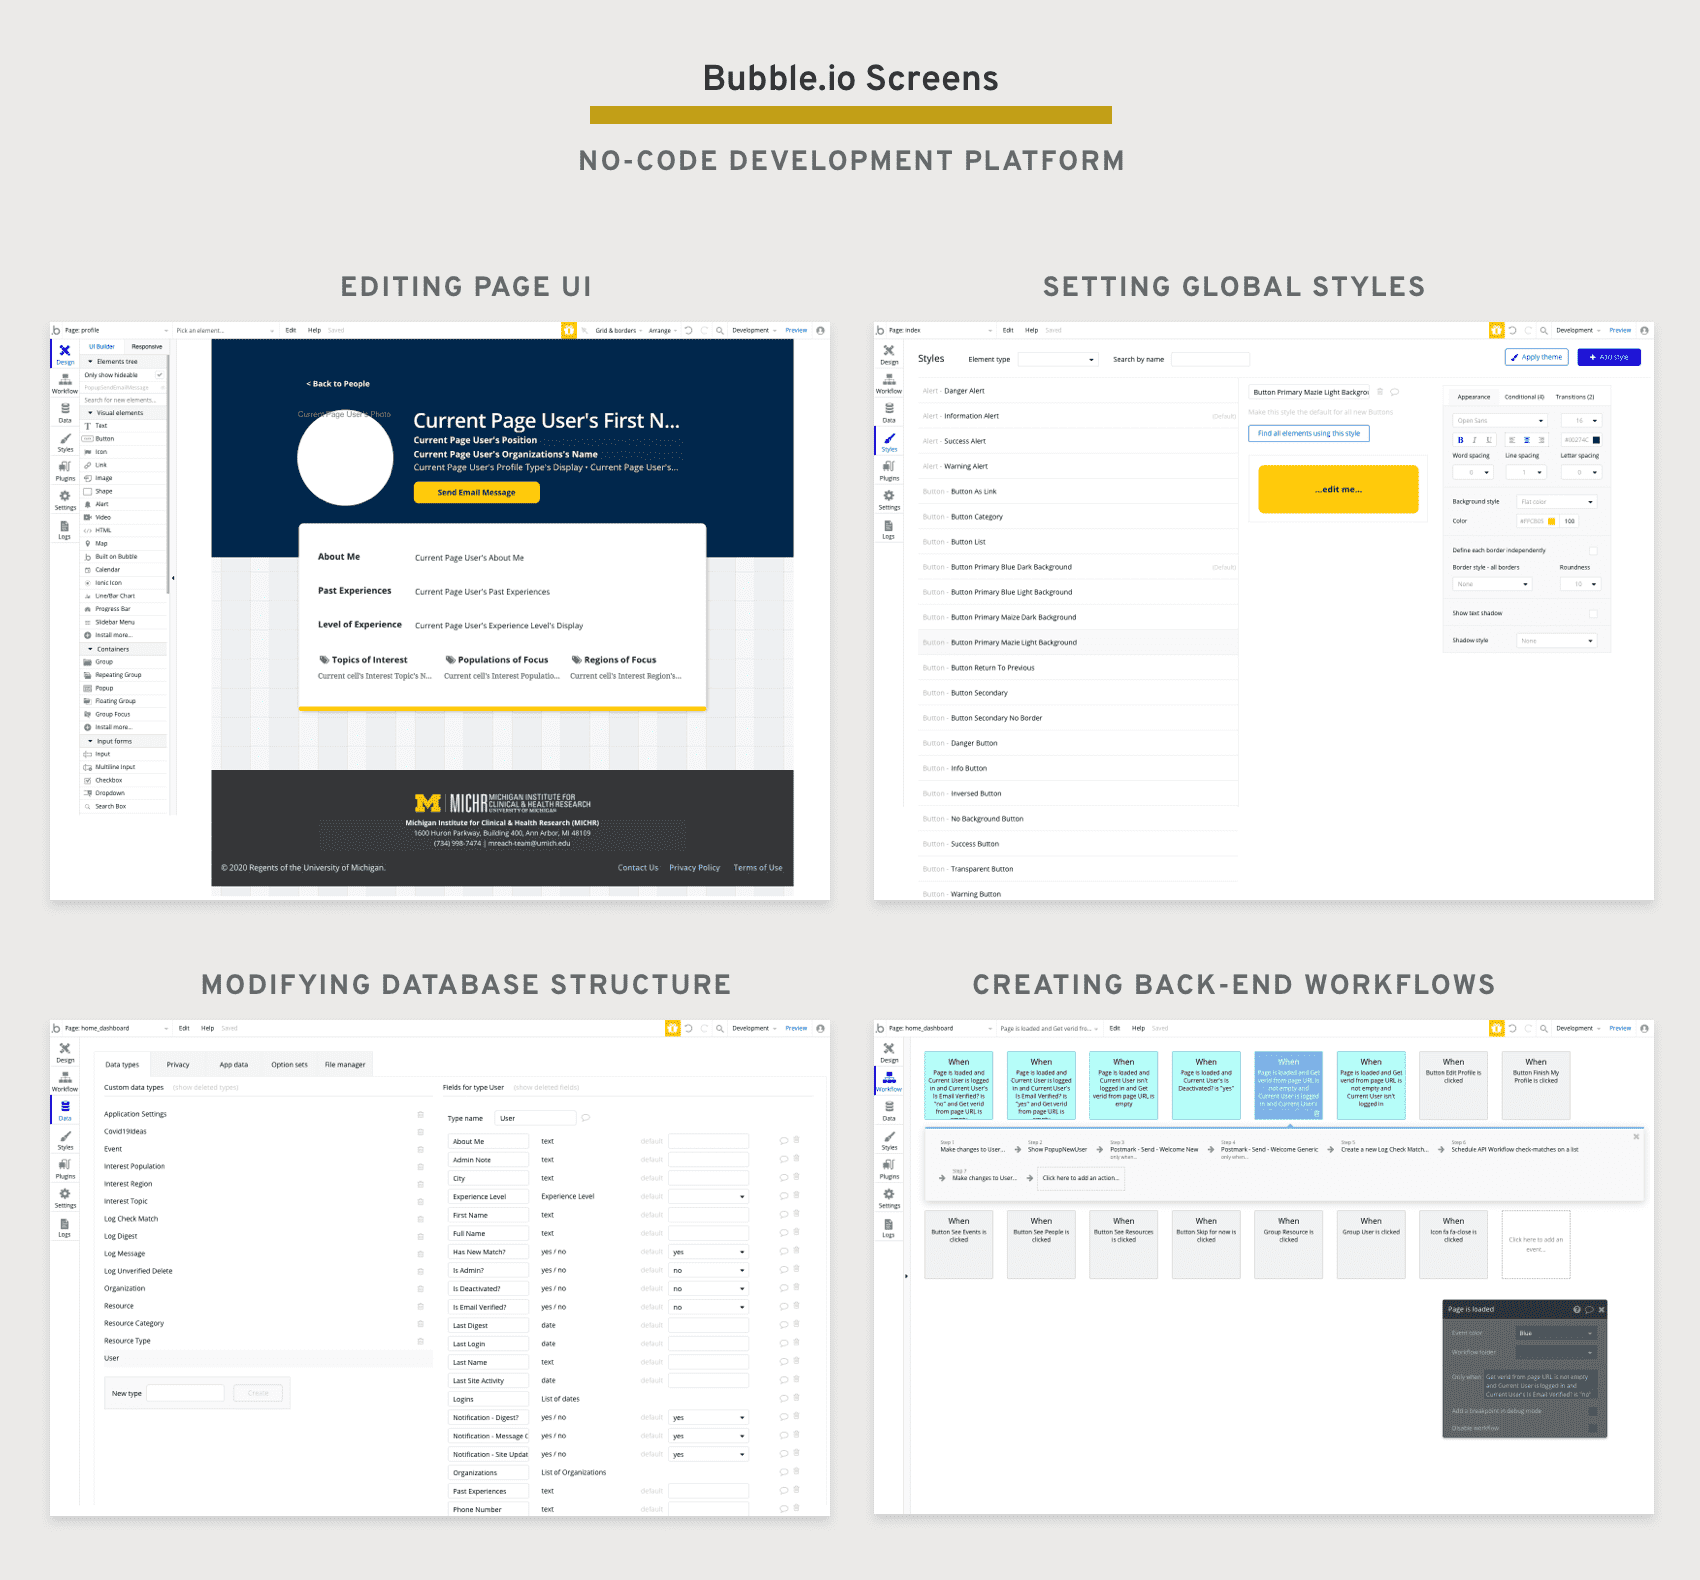1700x1580 pixels.
Task: Open Design tab in Editing Page UI screen
Action: (65, 354)
